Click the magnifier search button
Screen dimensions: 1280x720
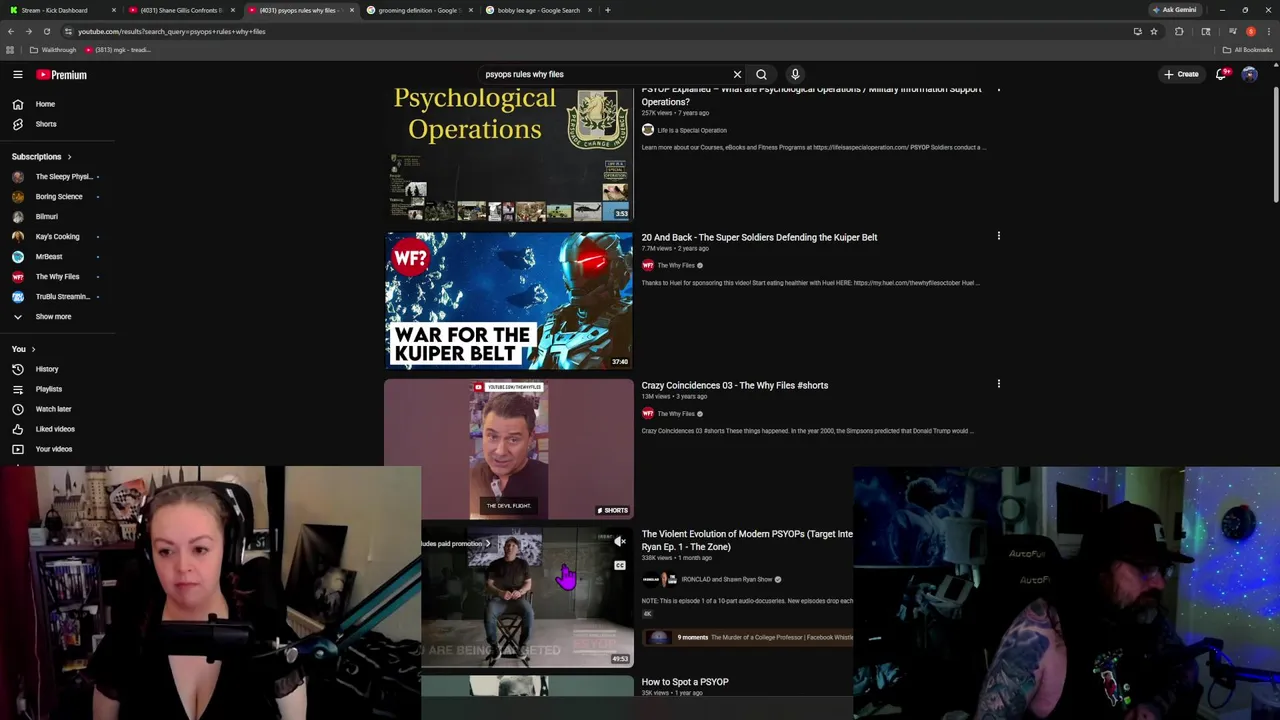[x=761, y=74]
